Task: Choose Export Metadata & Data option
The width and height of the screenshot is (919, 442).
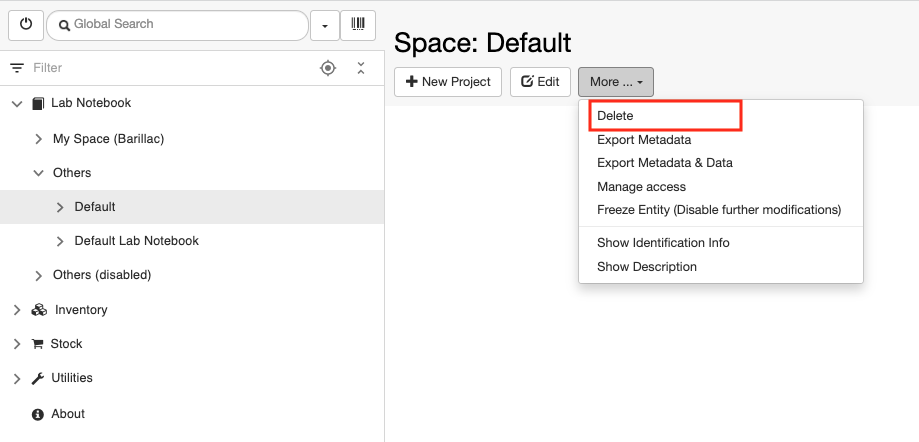Action: point(665,163)
